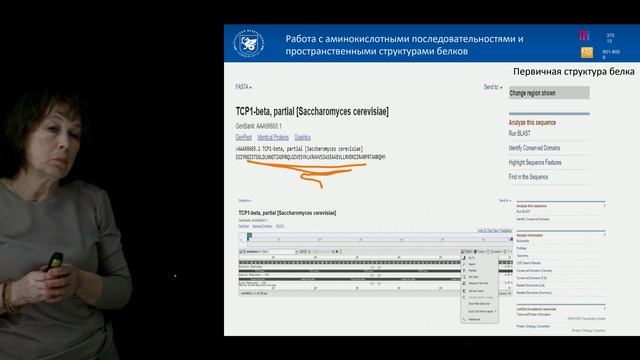Screen dimensions: 640x360
Task: Open the Taxonomy related link
Action: 522,256
